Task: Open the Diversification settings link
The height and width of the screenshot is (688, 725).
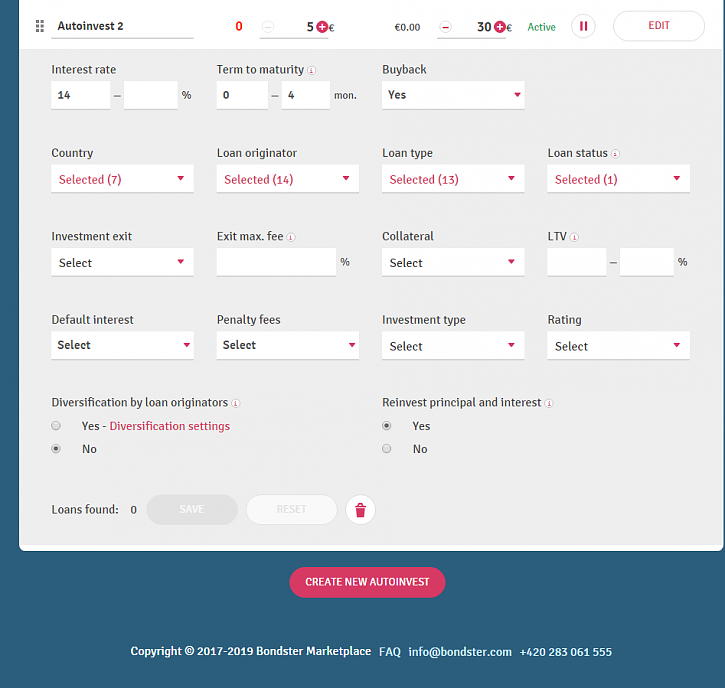Action: (x=169, y=426)
